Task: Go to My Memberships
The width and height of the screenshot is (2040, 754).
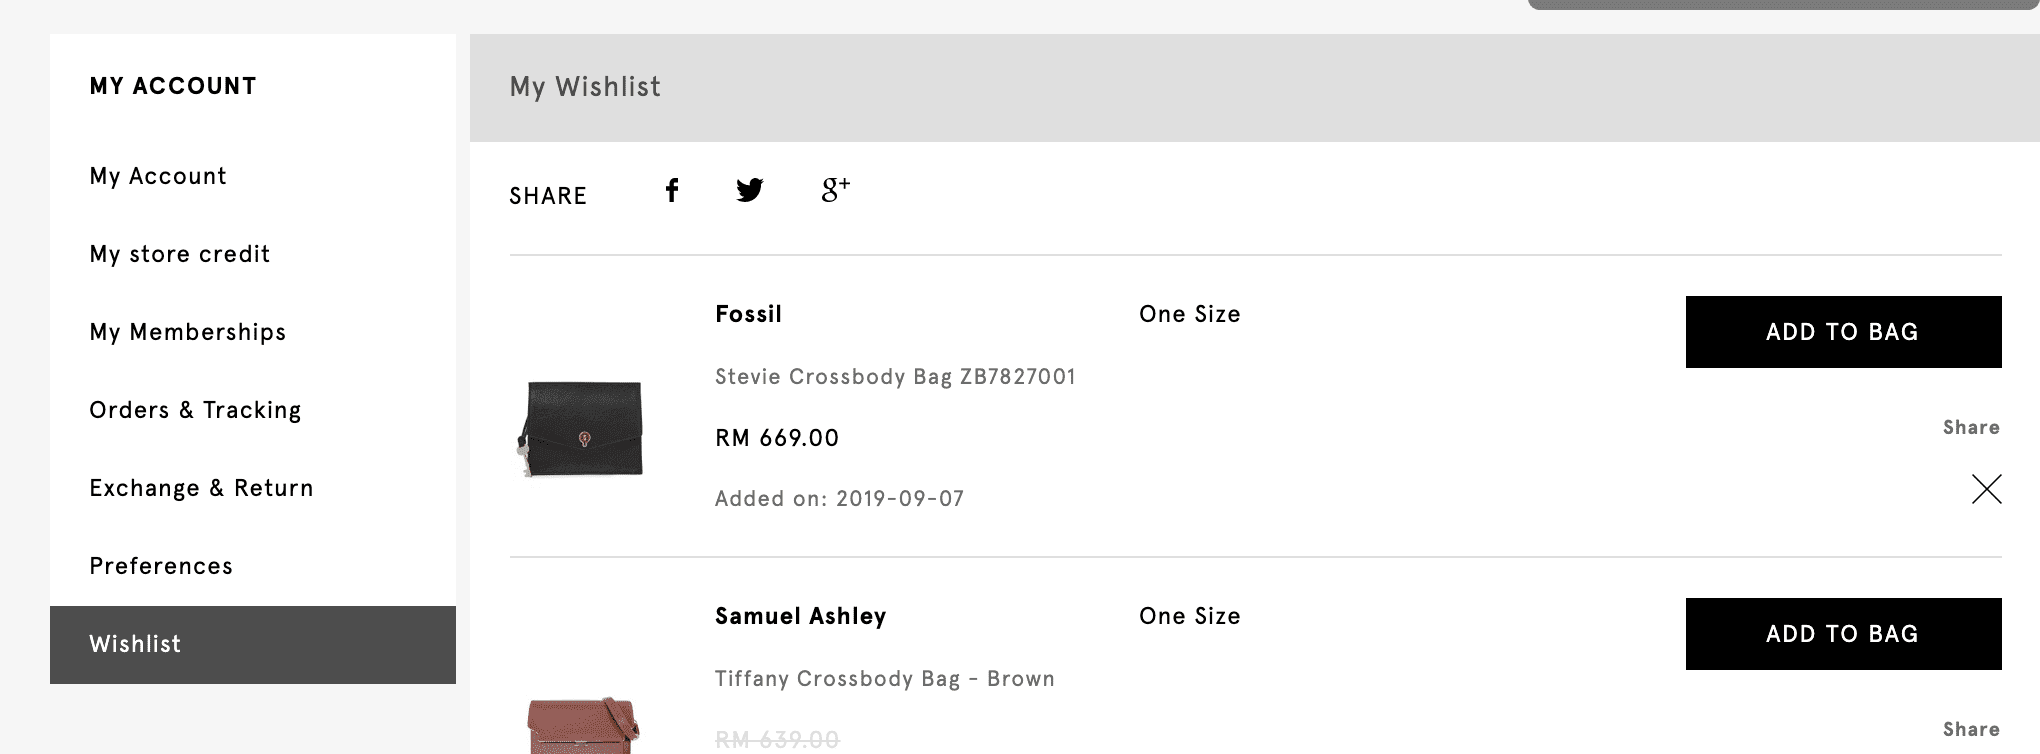Action: point(188,332)
